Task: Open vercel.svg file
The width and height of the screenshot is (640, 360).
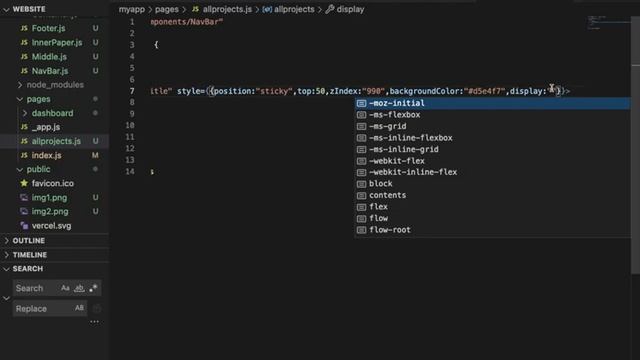Action: (51, 226)
